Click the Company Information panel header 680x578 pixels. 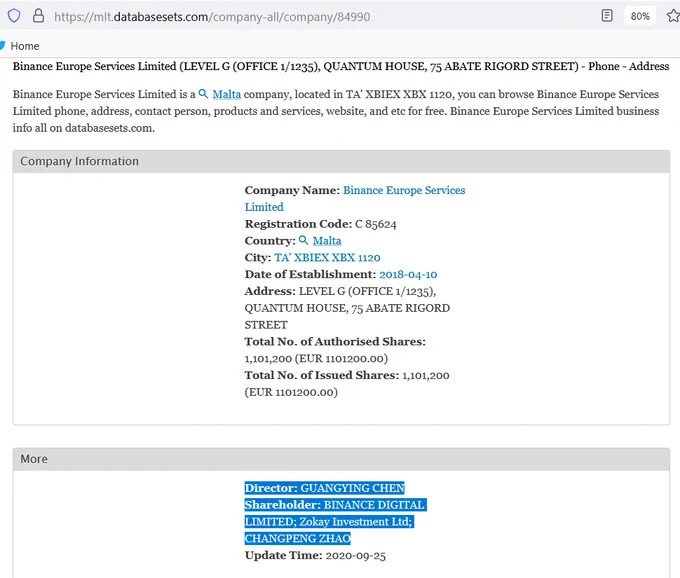pyautogui.click(x=341, y=161)
